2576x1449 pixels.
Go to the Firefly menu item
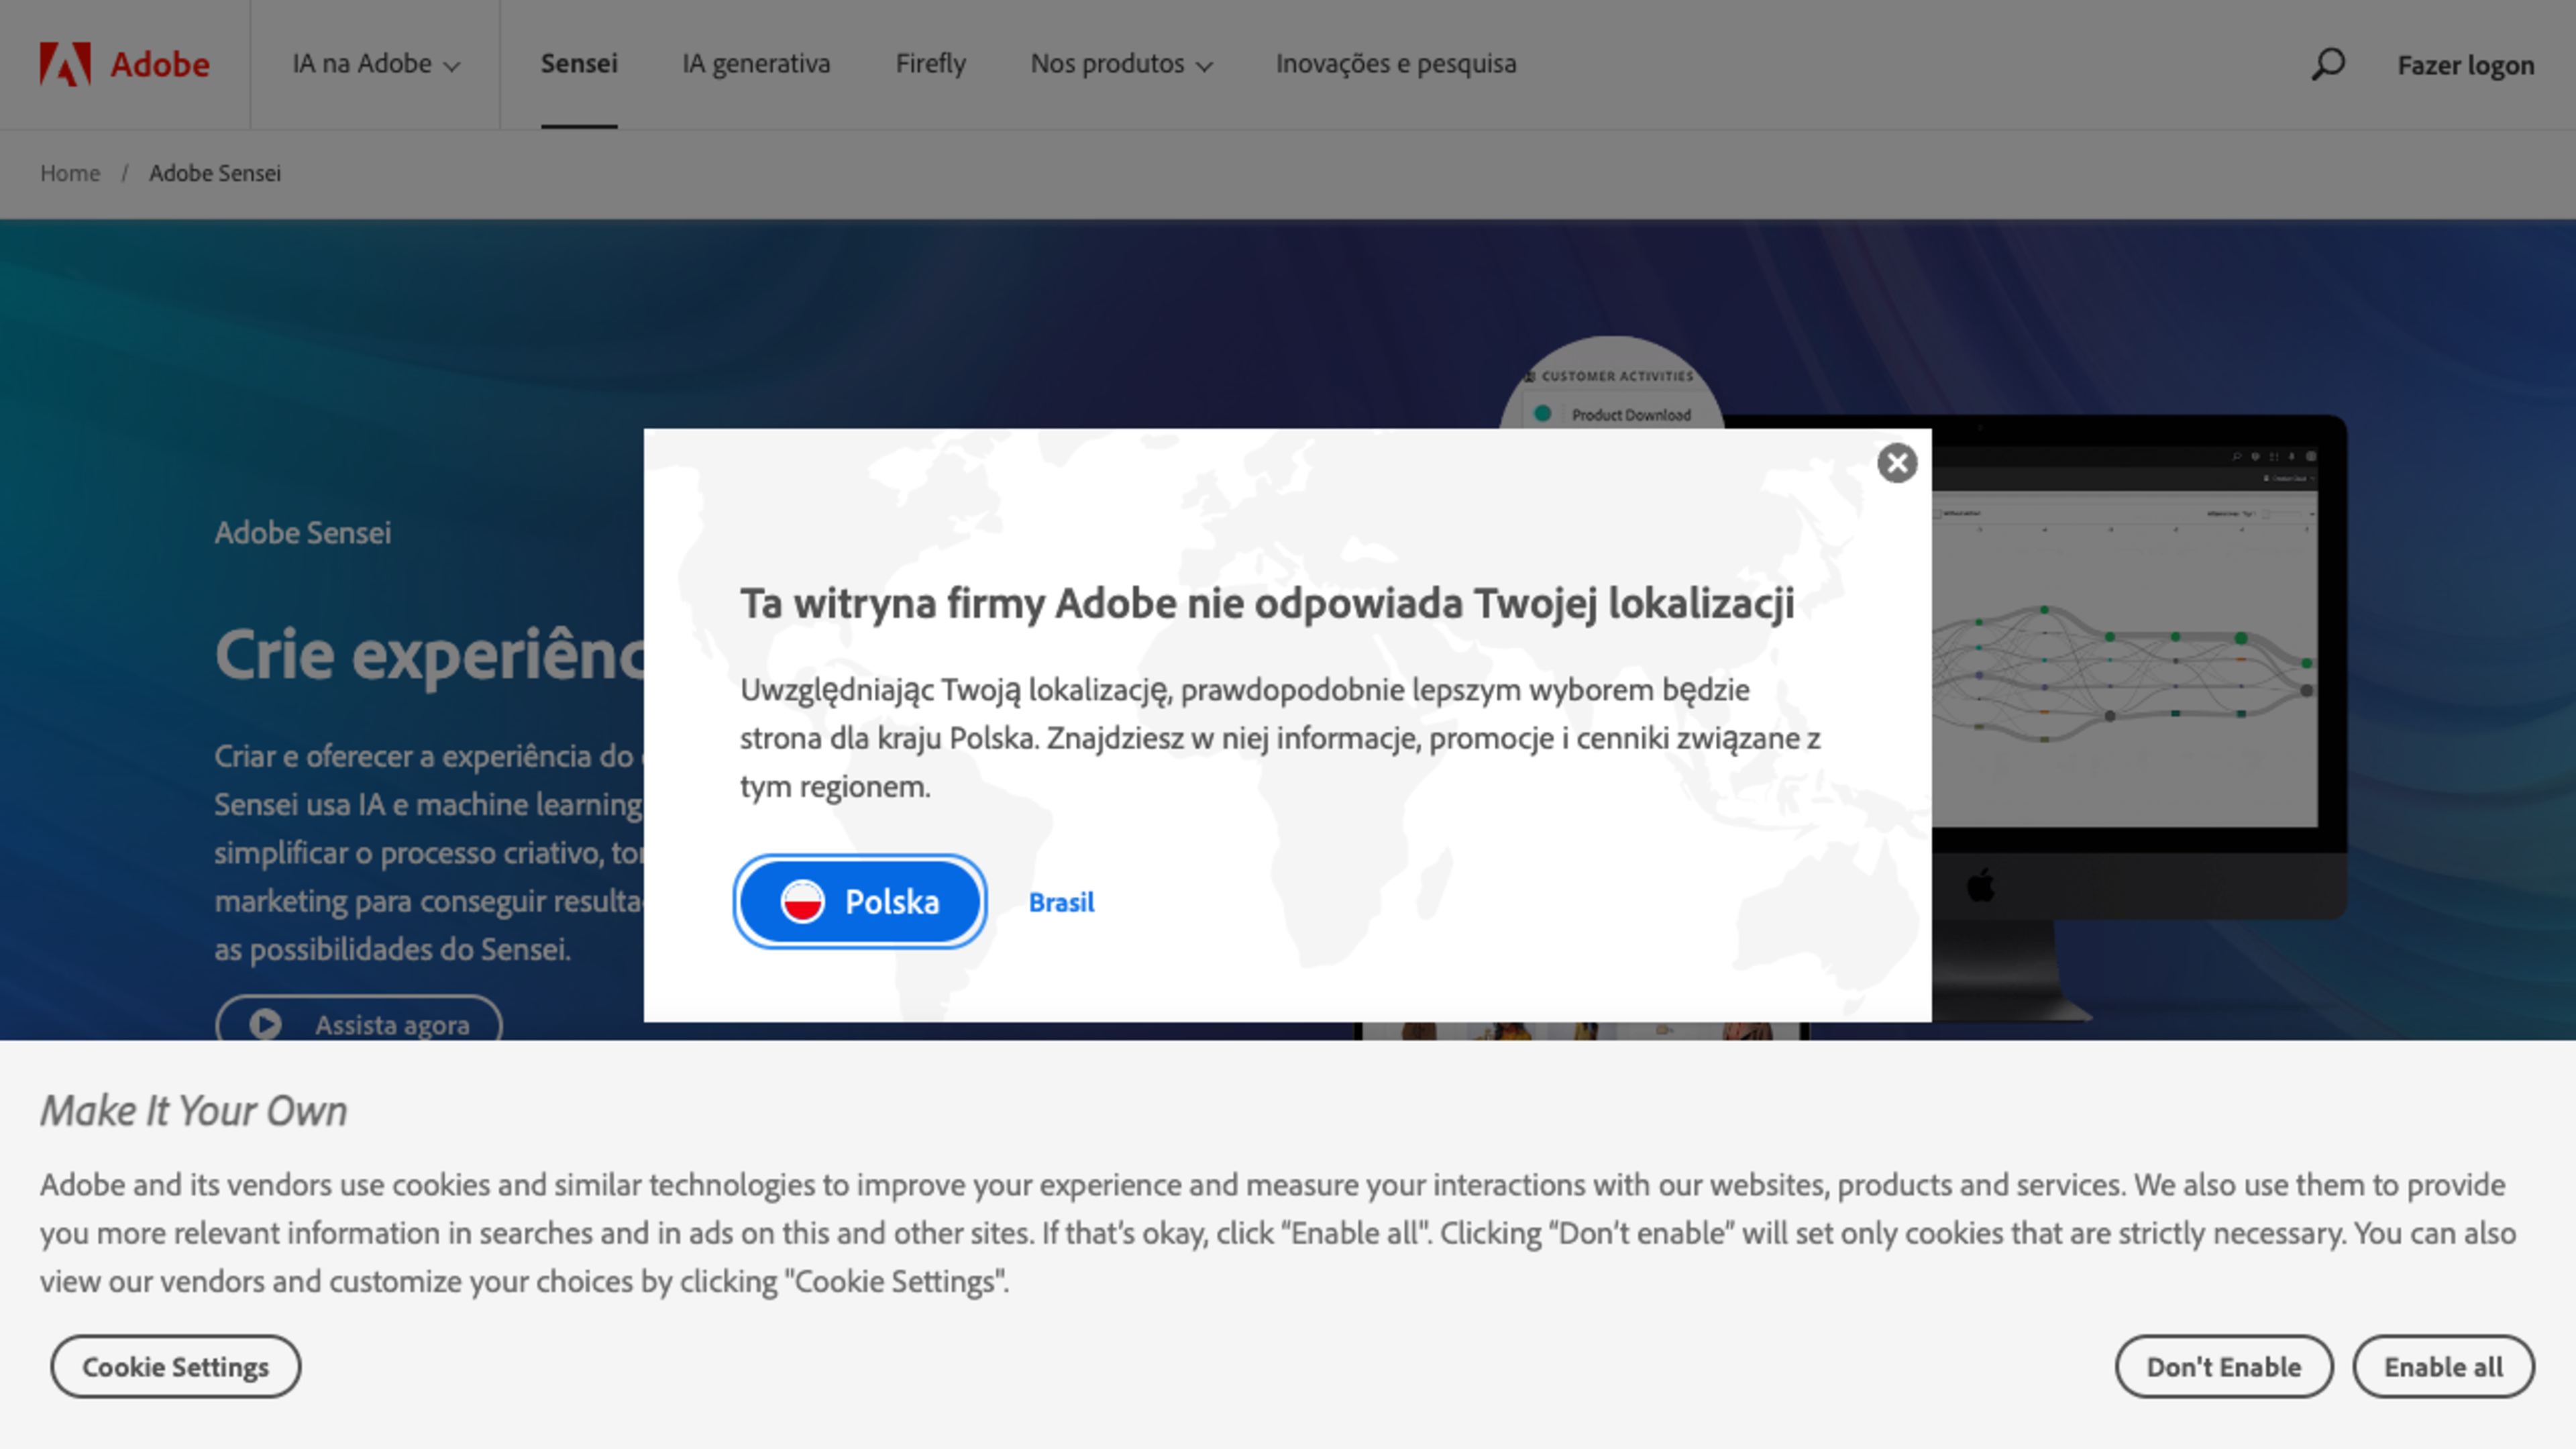click(930, 64)
